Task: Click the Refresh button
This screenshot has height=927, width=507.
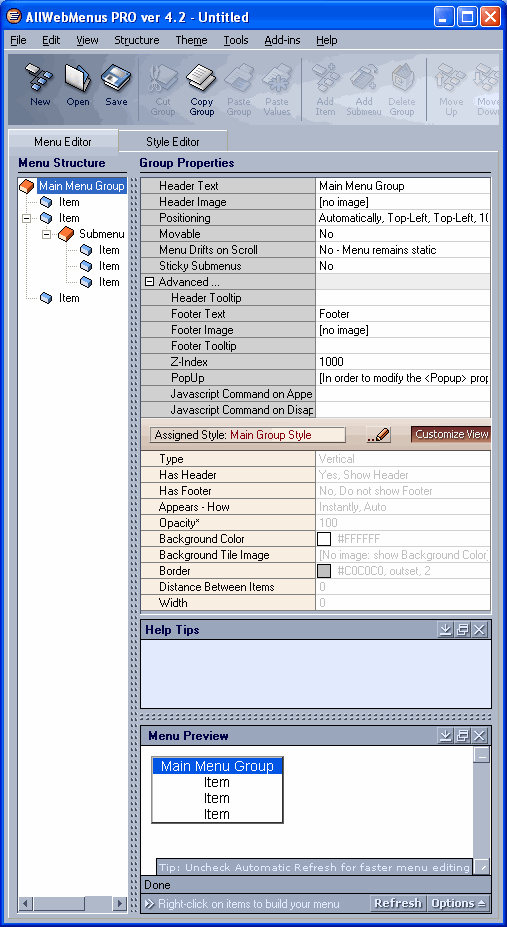Action: [x=398, y=903]
